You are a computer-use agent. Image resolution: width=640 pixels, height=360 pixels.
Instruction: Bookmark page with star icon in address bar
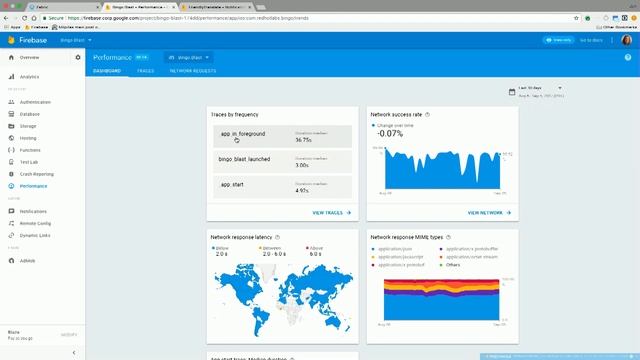point(576,18)
